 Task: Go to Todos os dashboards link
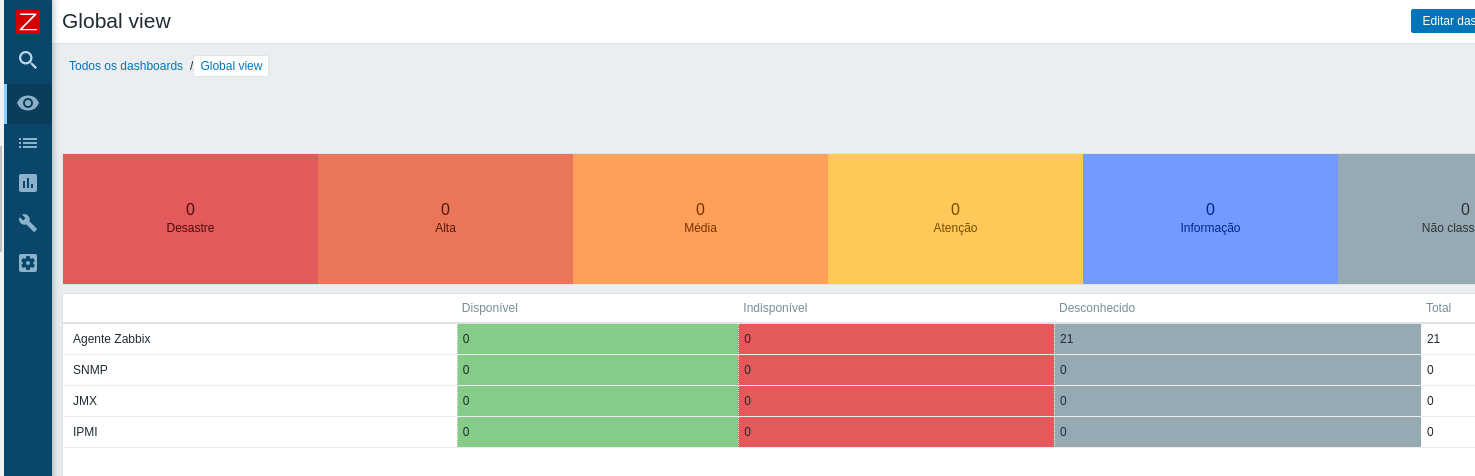coord(126,66)
